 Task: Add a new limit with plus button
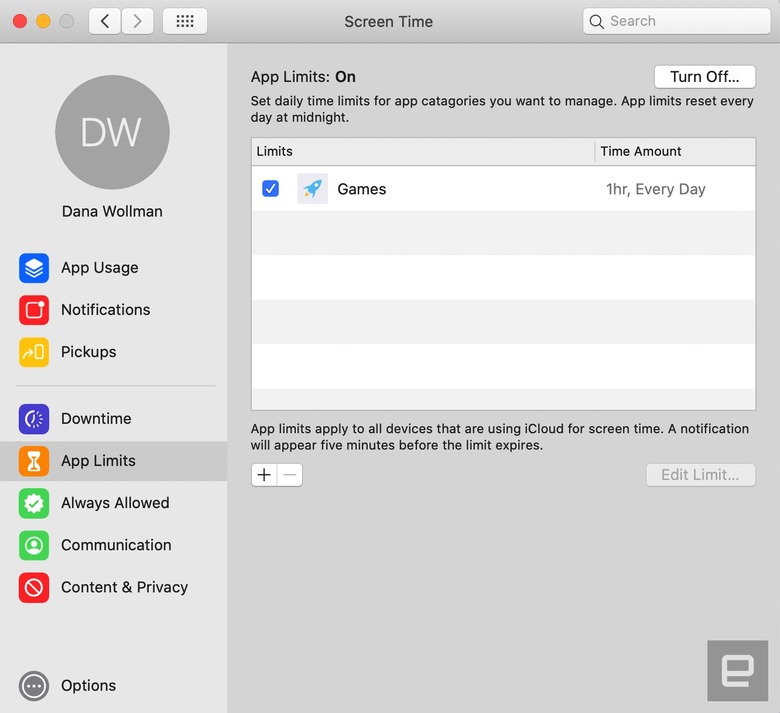[264, 475]
